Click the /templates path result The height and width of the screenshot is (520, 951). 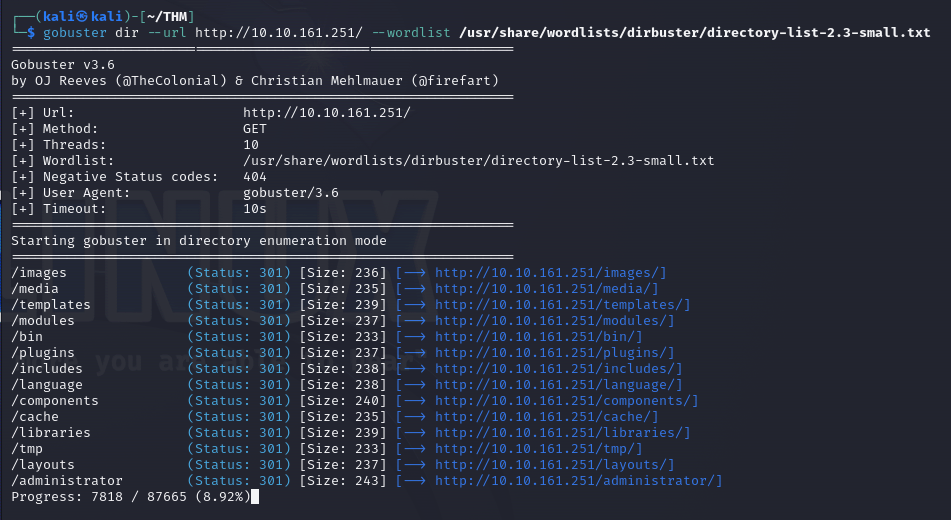51,305
